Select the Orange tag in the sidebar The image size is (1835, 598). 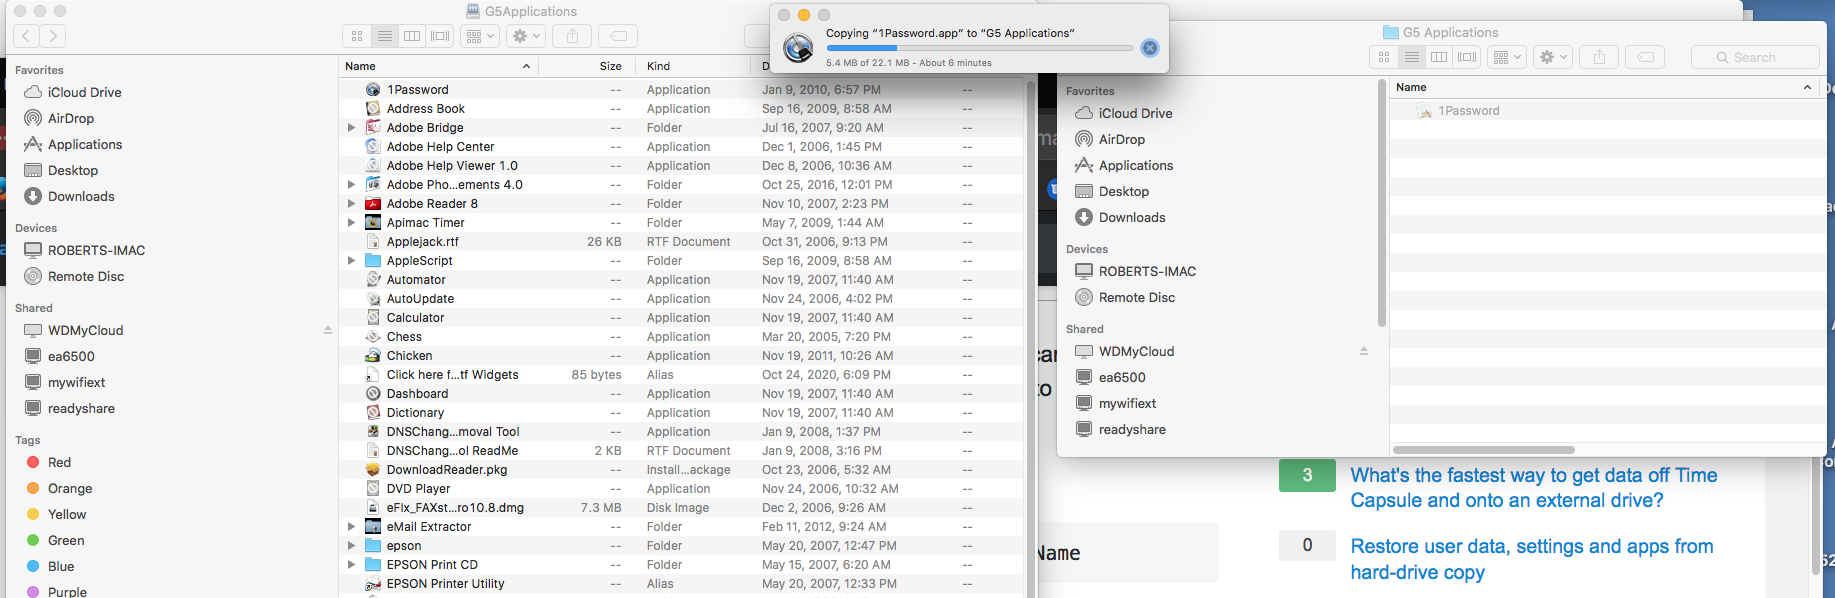click(70, 488)
